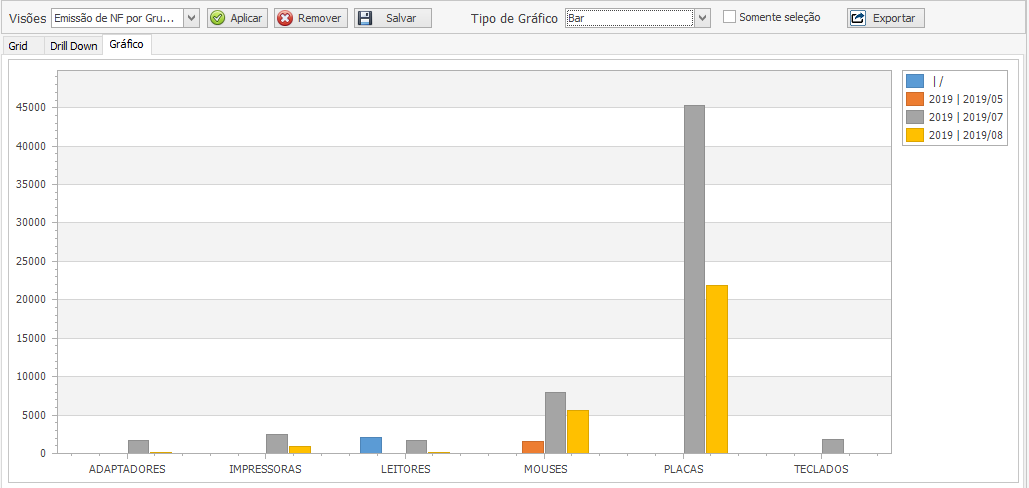Click the floppy disk Salvar icon
Viewport: 1029px width, 488px height.
[365, 18]
